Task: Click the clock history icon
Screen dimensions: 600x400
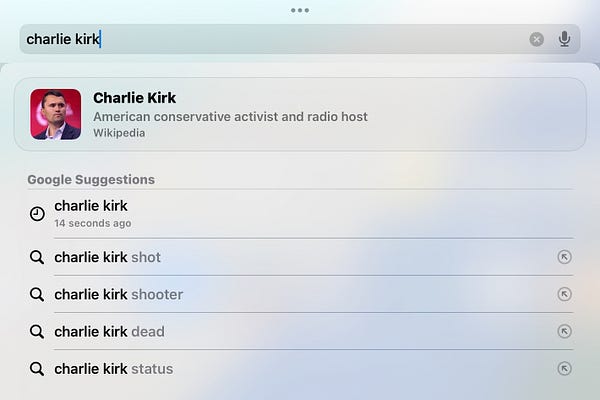Action: pyautogui.click(x=37, y=214)
